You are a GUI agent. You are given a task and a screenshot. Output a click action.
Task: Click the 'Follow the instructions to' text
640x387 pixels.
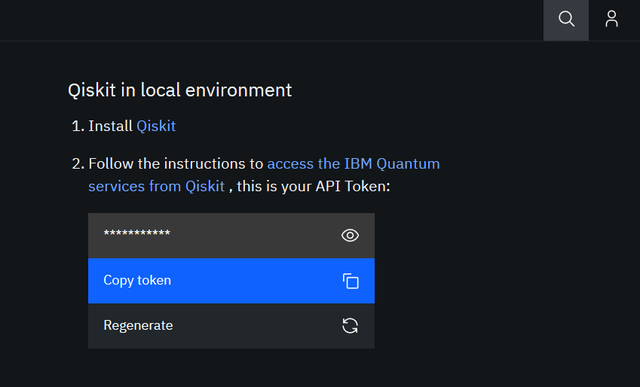[x=176, y=164]
